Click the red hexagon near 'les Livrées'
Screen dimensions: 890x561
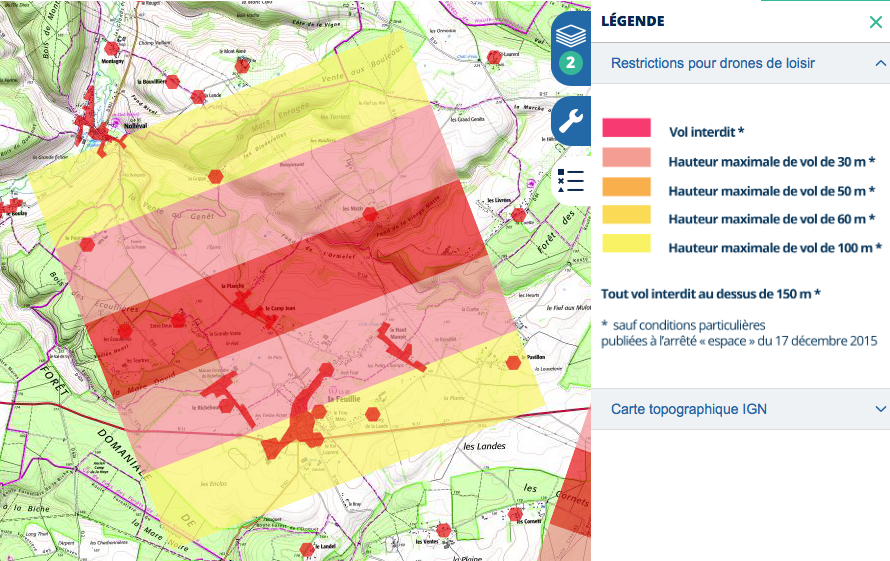518,215
